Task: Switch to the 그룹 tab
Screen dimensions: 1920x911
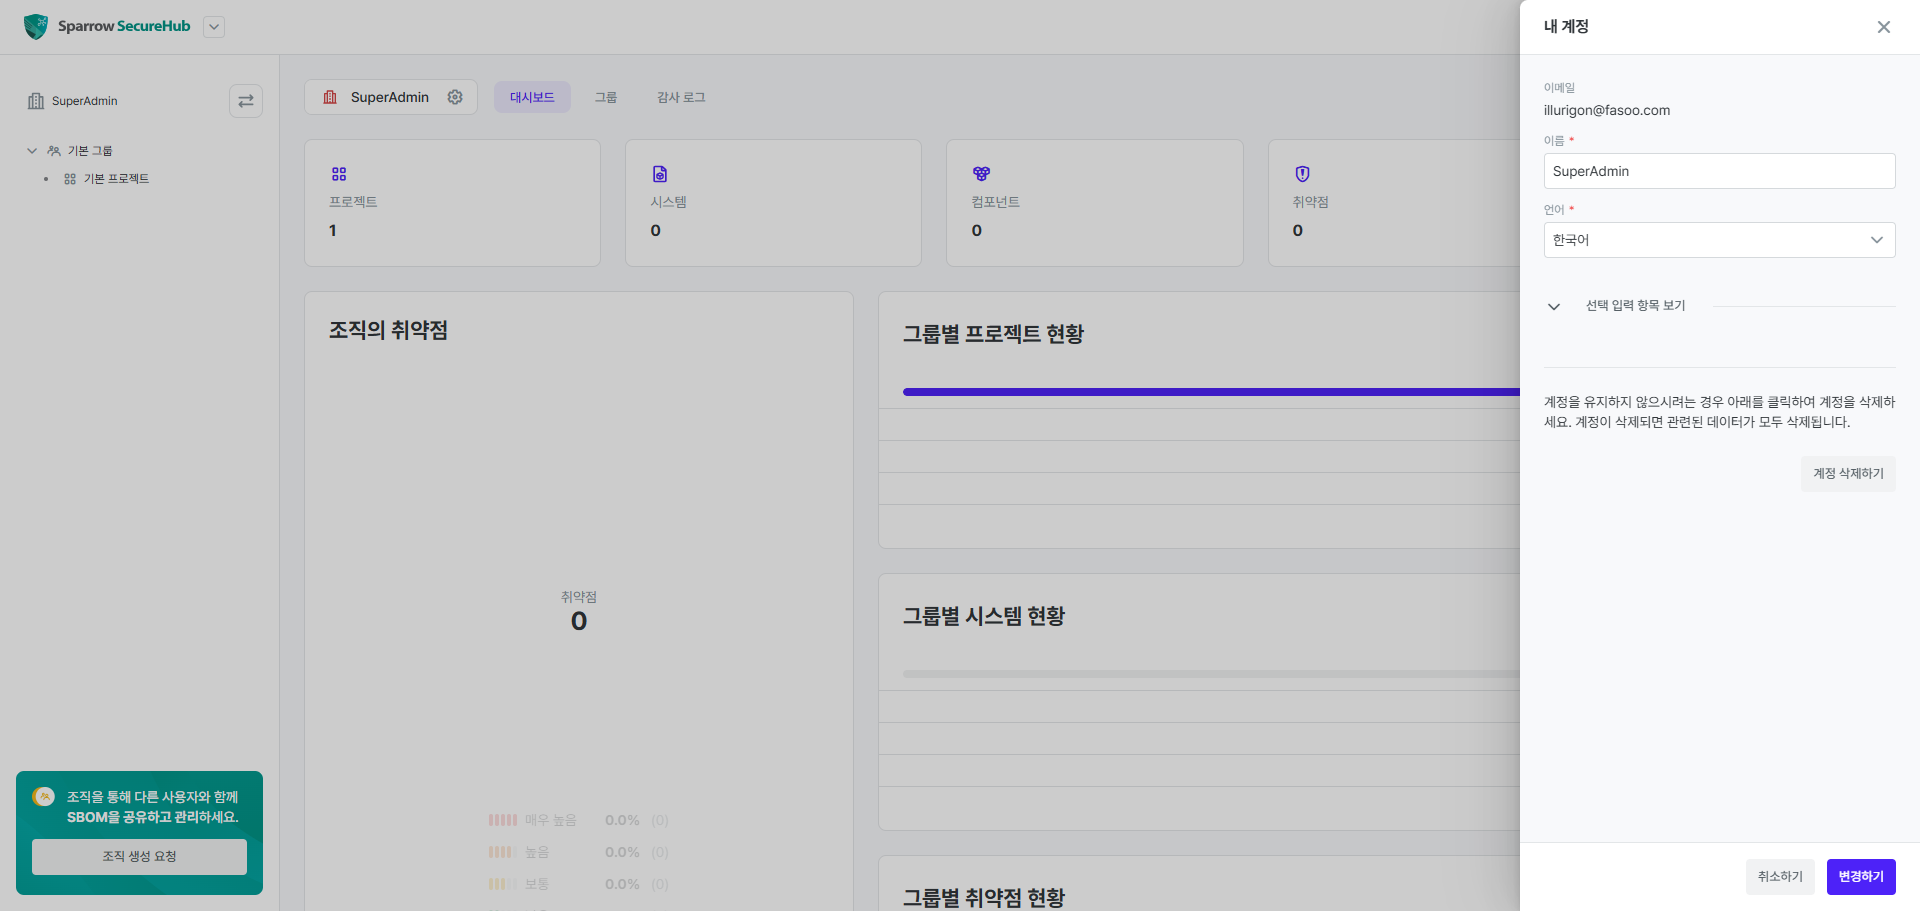Action: coord(606,97)
